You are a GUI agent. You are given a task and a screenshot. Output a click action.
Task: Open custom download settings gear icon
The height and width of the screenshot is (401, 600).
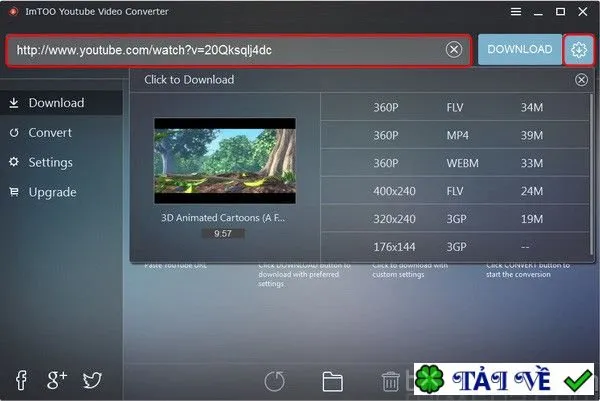(579, 49)
